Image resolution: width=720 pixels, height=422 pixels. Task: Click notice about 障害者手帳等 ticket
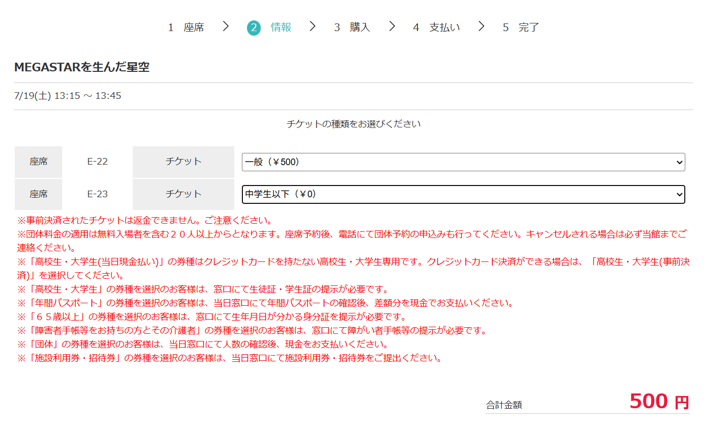(x=252, y=331)
